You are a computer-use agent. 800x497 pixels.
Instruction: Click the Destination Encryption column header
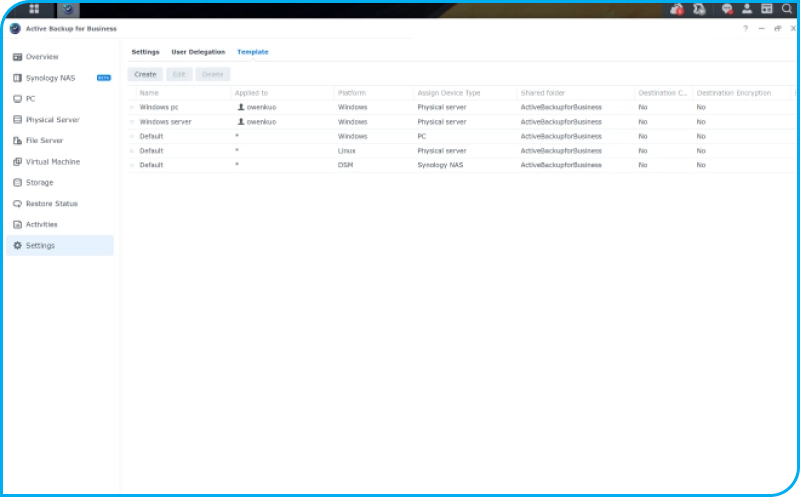741,93
